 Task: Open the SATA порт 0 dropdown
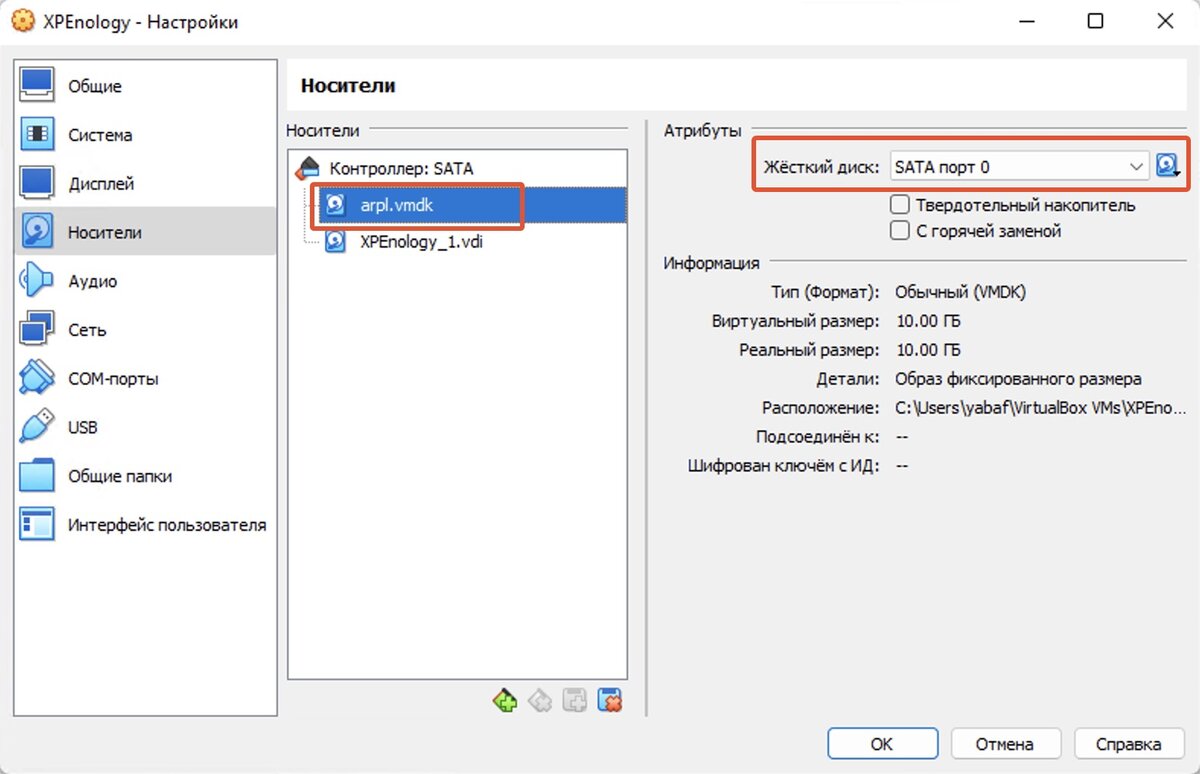1019,167
